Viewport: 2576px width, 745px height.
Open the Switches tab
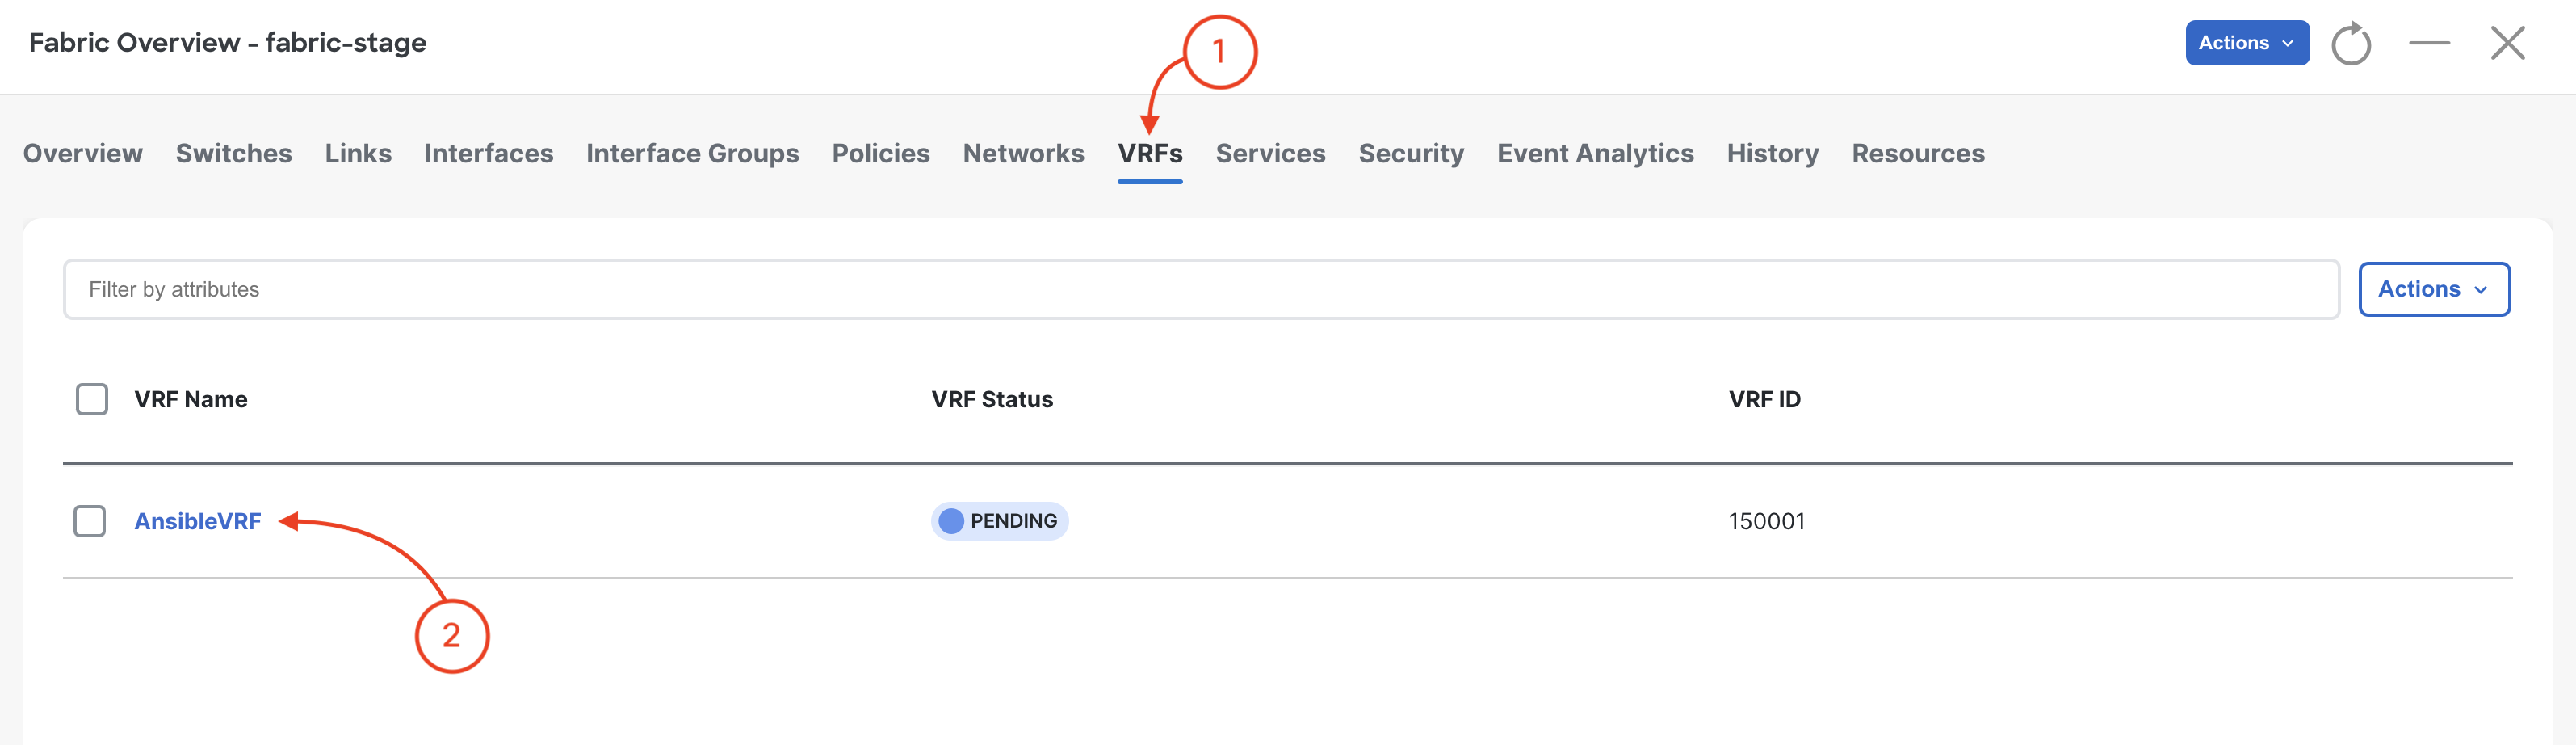(234, 153)
